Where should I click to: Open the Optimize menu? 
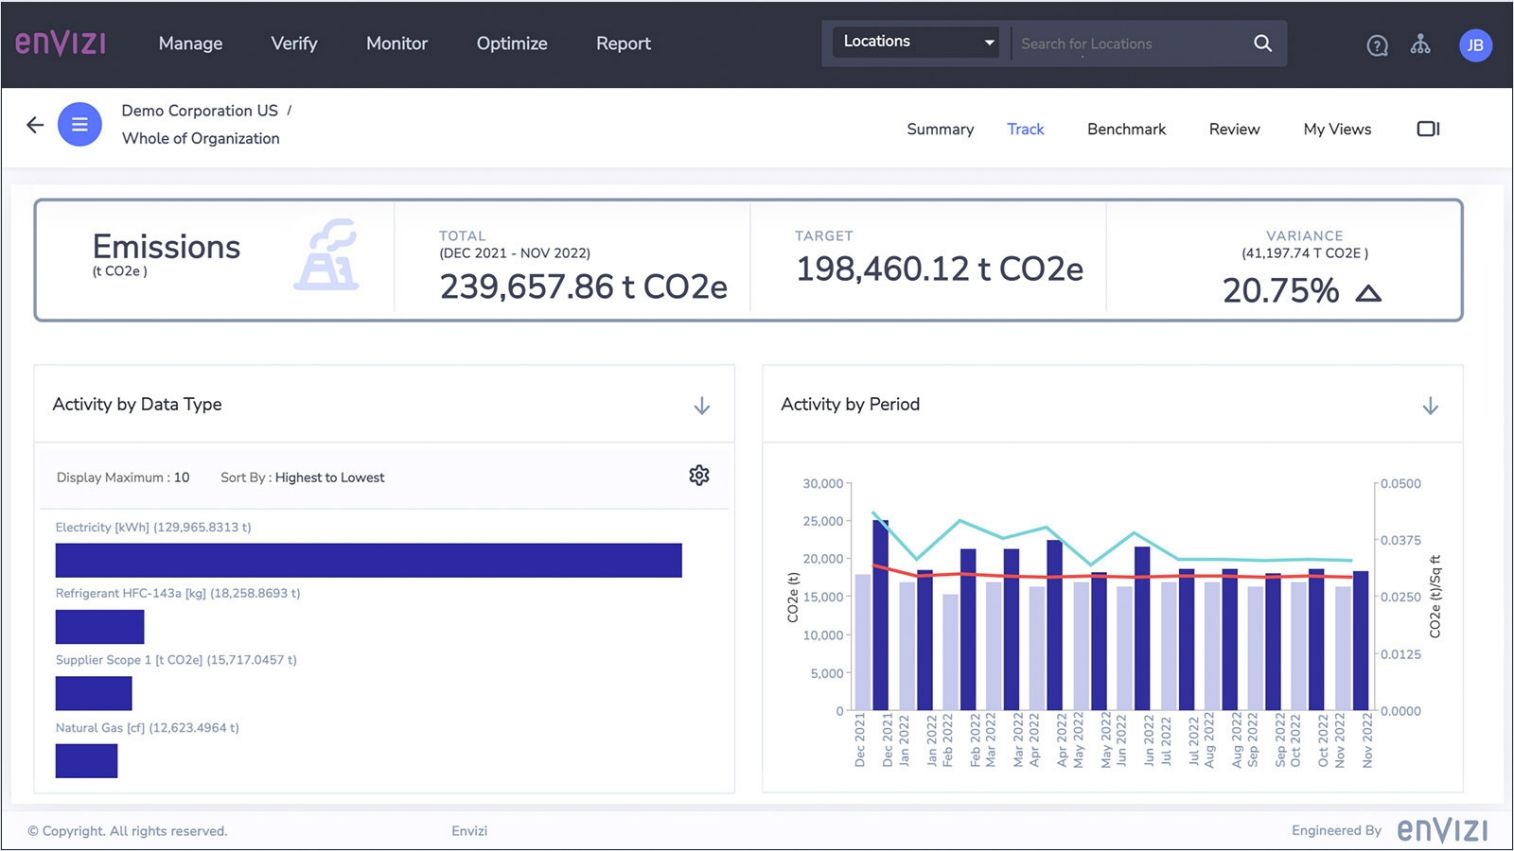pyautogui.click(x=512, y=43)
